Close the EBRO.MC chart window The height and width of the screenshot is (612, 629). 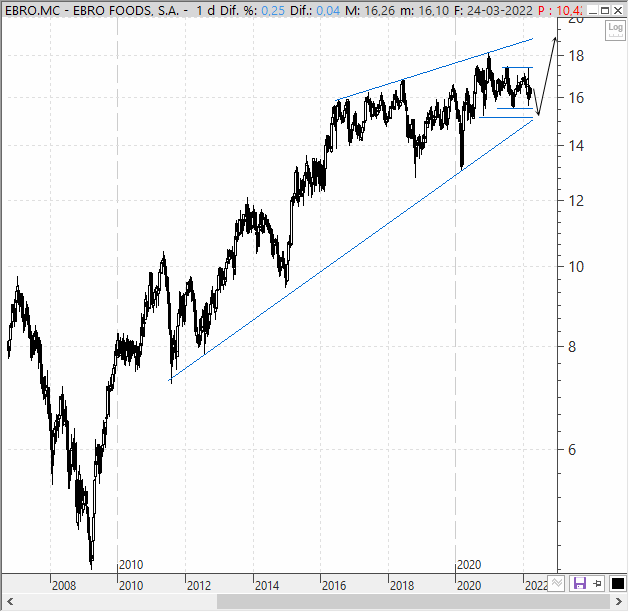pos(618,11)
